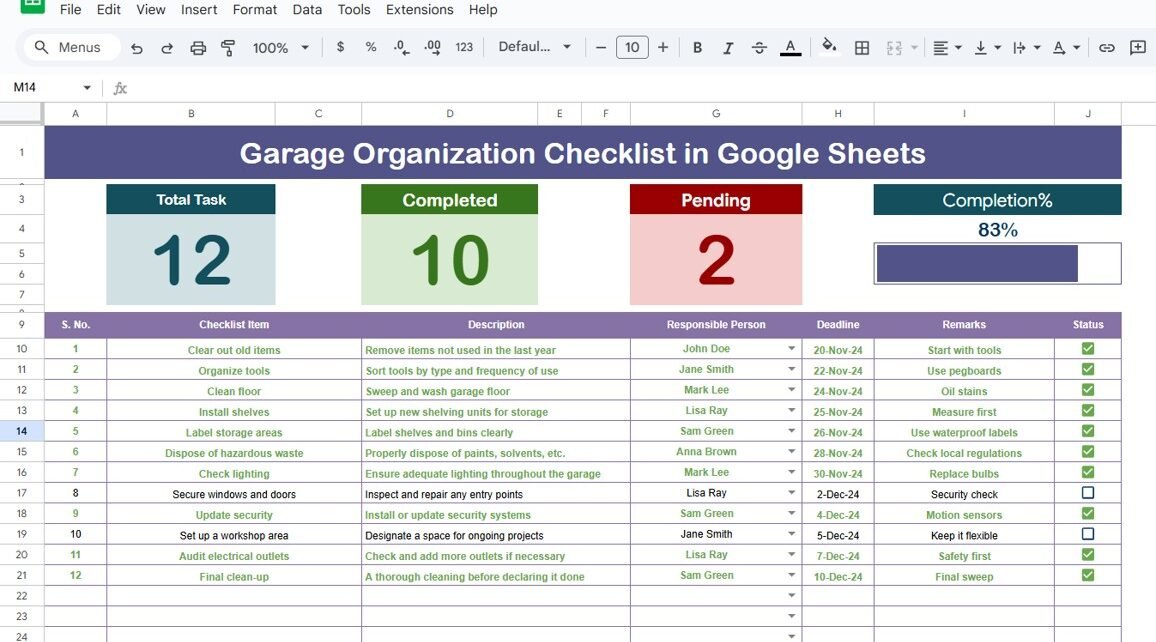Open more number formats 123
This screenshot has height=642, width=1156.
(x=464, y=47)
